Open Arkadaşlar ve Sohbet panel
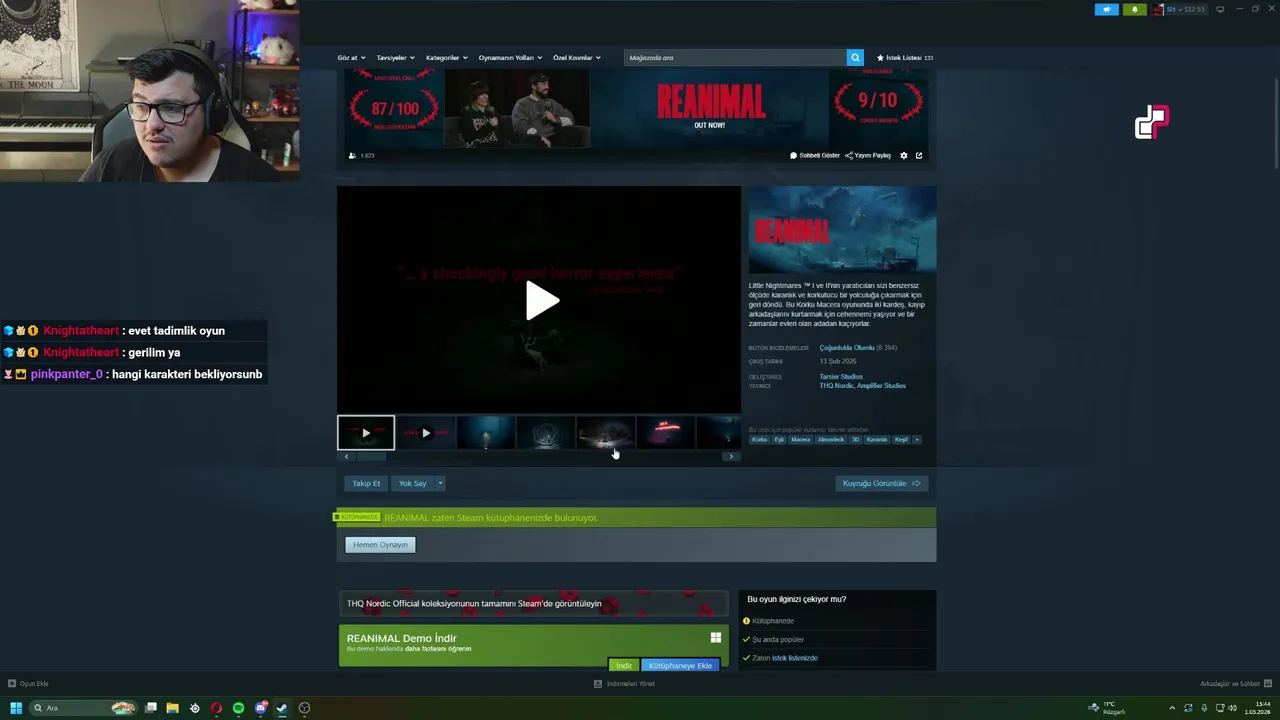Image resolution: width=1280 pixels, height=720 pixels. tap(1234, 684)
